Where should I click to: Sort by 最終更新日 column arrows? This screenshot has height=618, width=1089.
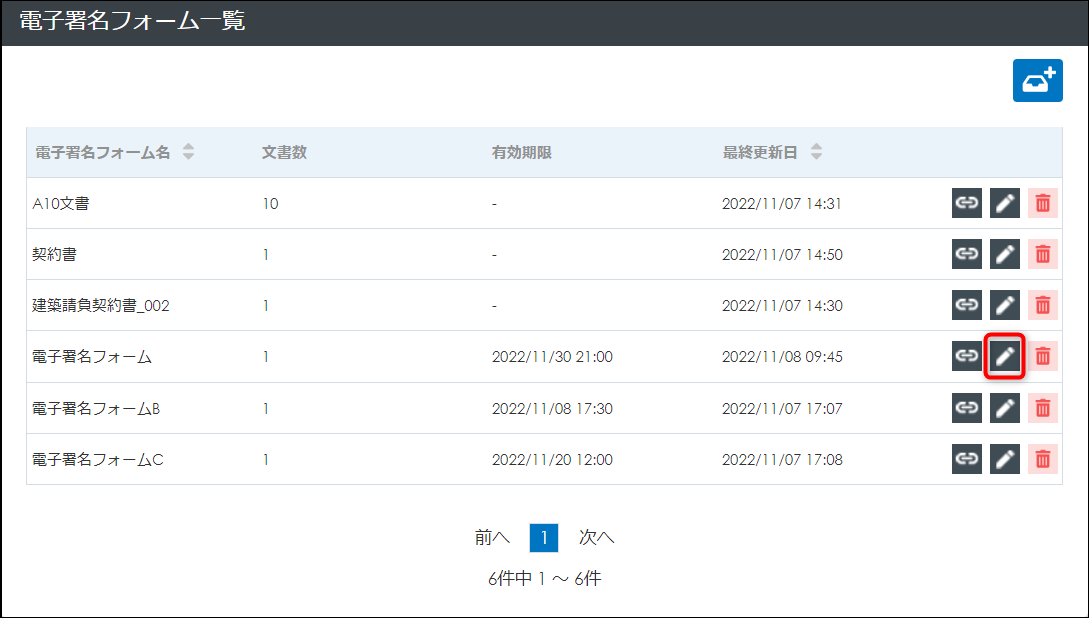tap(817, 152)
